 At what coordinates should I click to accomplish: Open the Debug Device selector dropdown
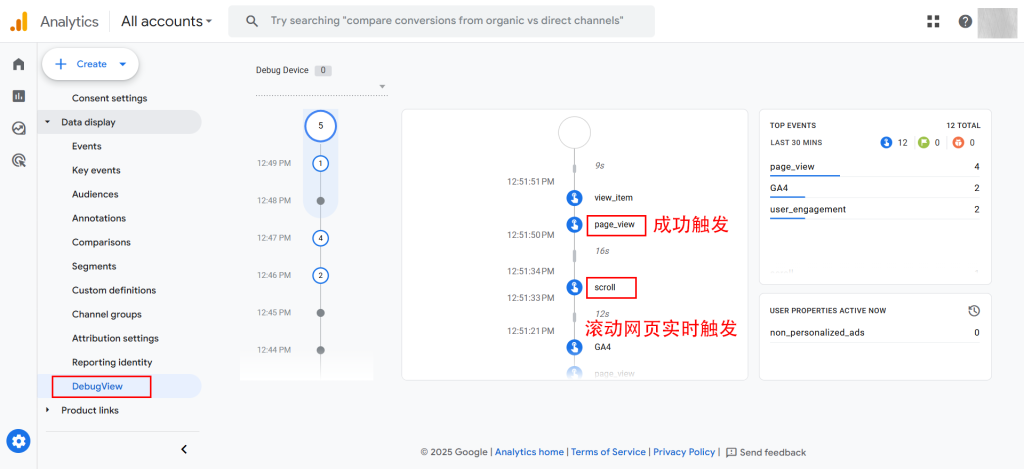[x=322, y=86]
